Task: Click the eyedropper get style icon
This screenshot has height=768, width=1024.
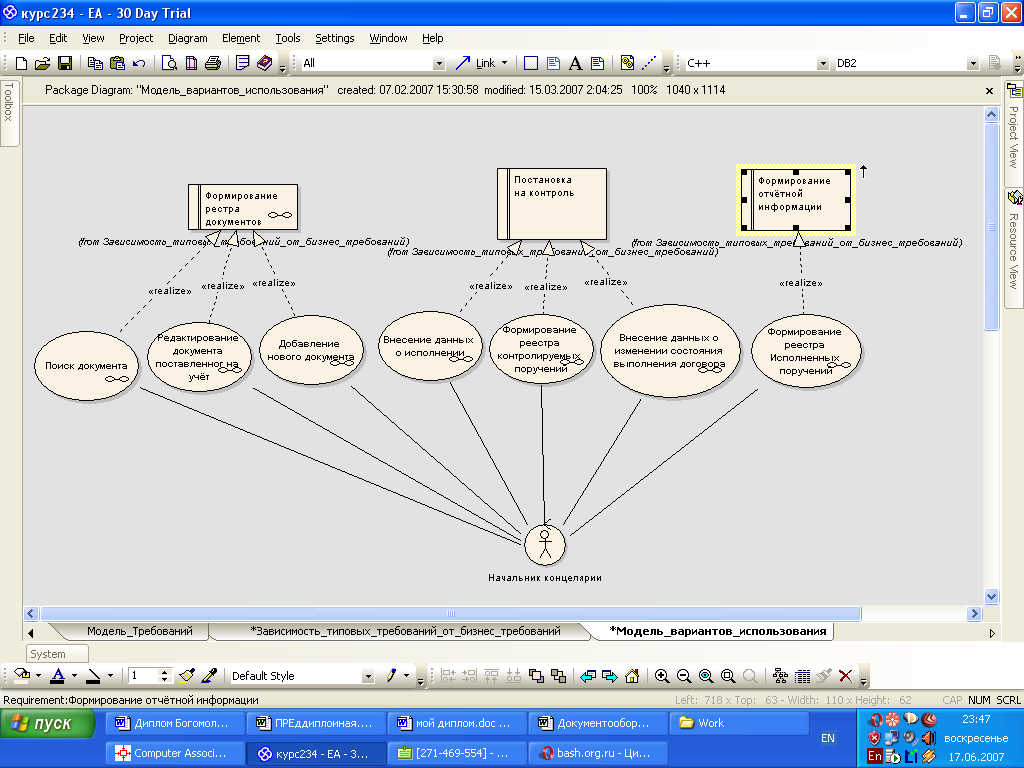Action: 209,675
